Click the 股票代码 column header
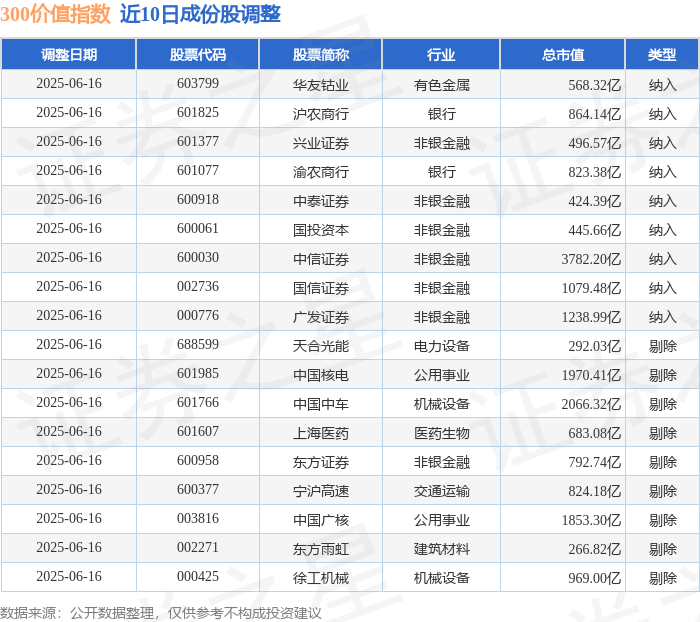Screen dimensions: 700x622 pos(198,54)
